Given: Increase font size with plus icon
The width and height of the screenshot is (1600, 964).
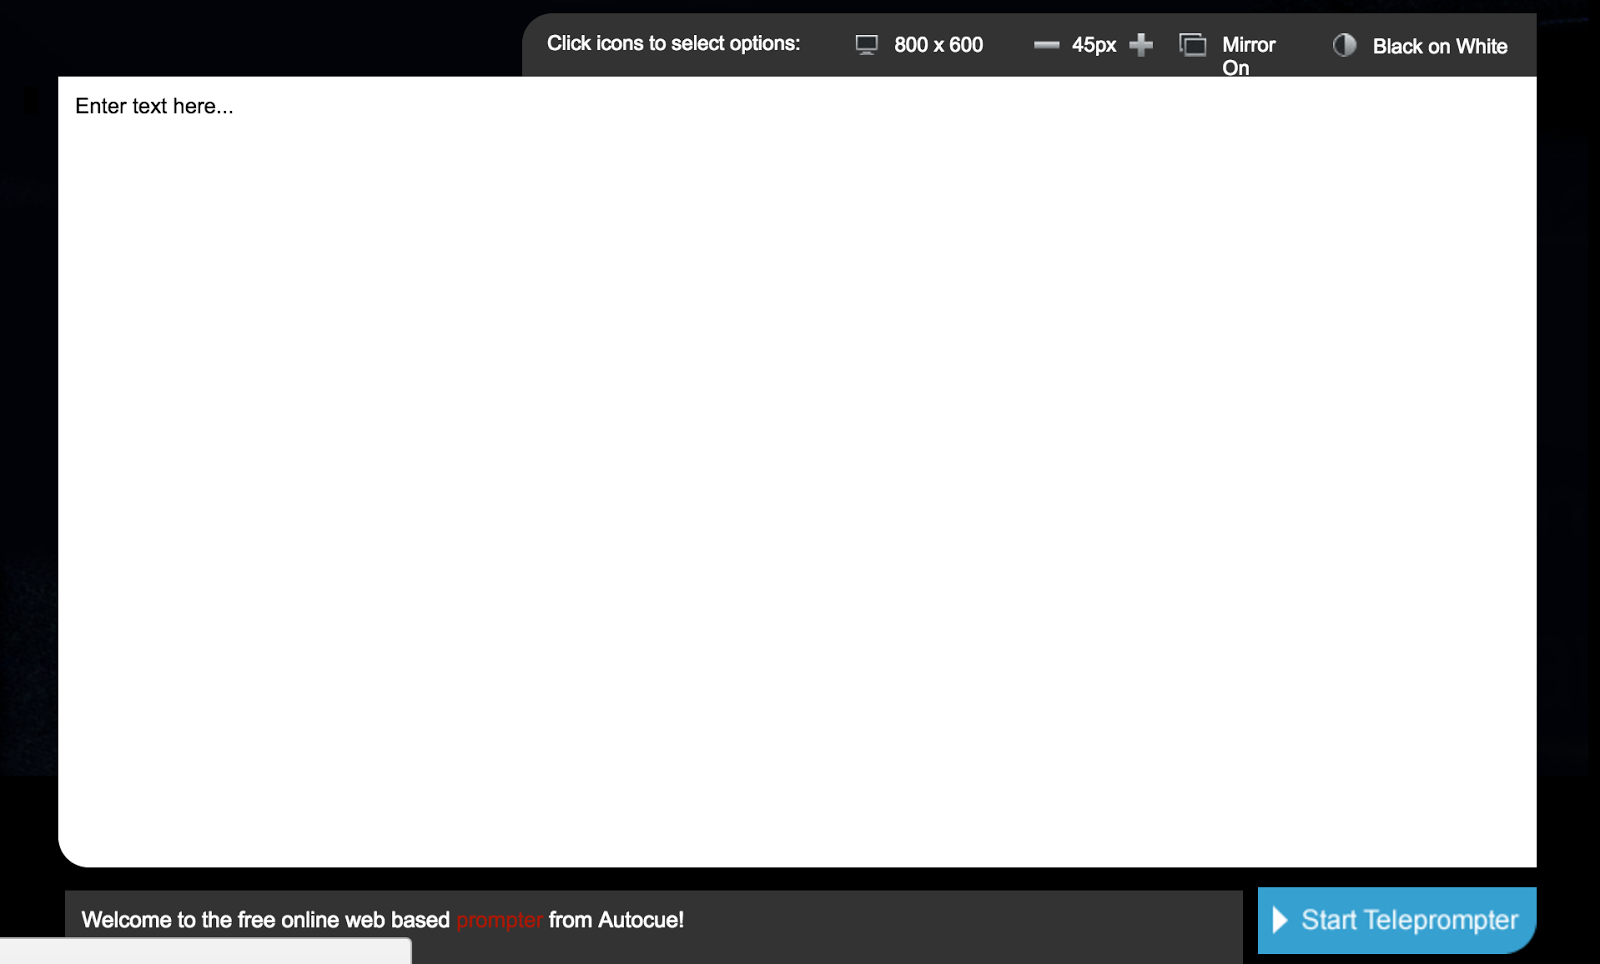Looking at the screenshot, I should (x=1141, y=45).
